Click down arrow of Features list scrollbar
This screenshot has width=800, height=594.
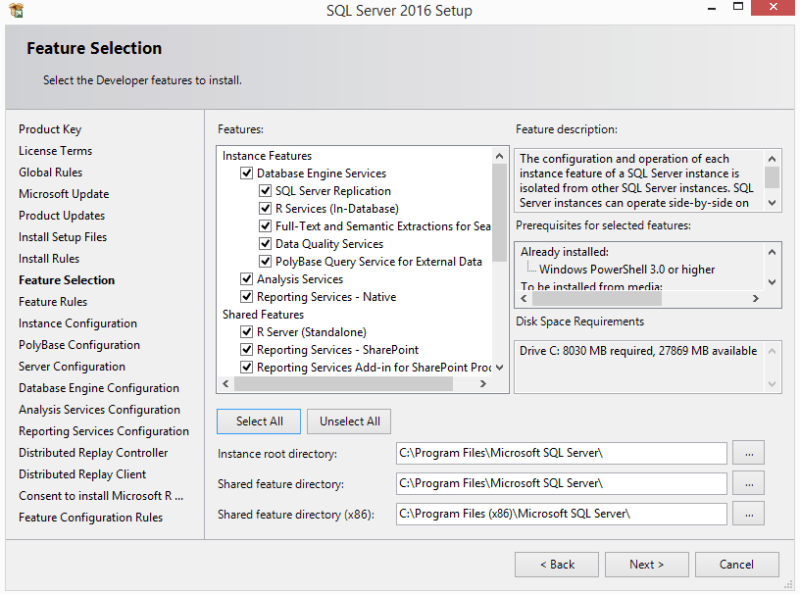pos(499,367)
